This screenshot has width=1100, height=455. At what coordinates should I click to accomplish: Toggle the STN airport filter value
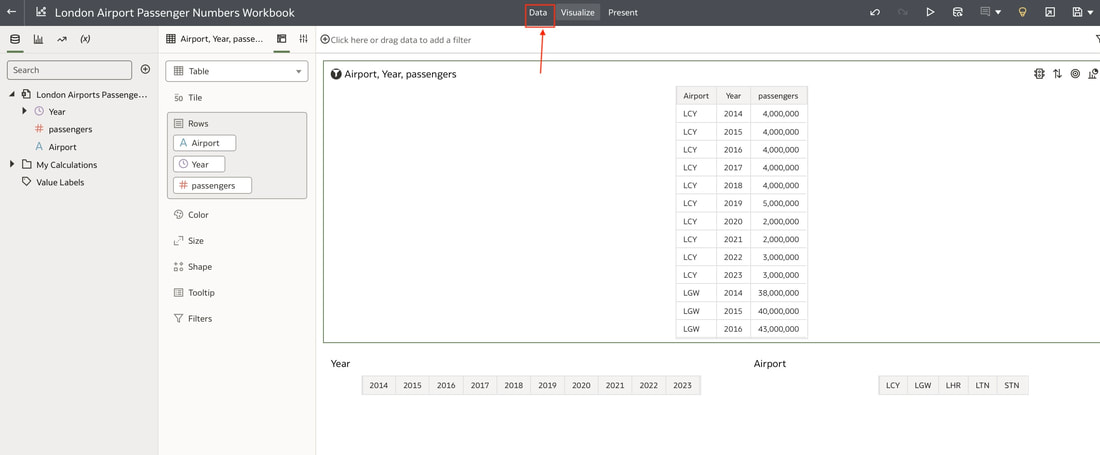[x=1012, y=386]
